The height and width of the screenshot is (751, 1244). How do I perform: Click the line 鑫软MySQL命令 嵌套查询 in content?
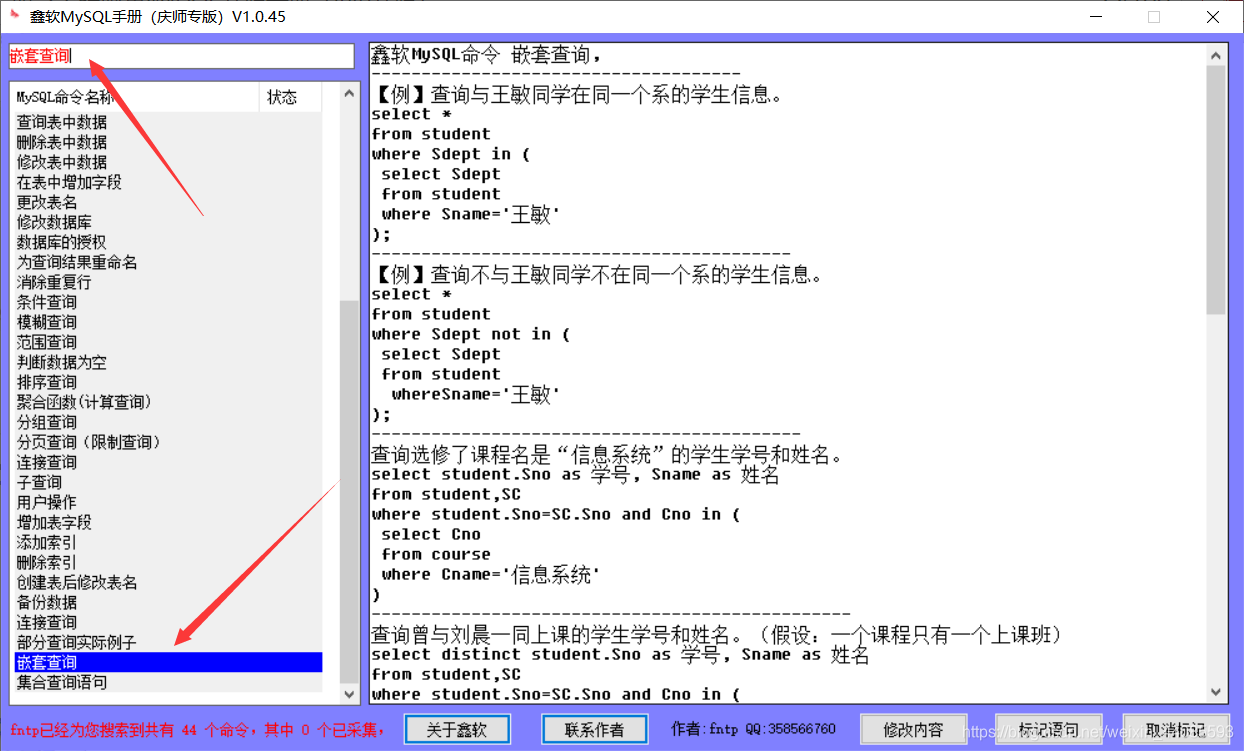pyautogui.click(x=486, y=55)
